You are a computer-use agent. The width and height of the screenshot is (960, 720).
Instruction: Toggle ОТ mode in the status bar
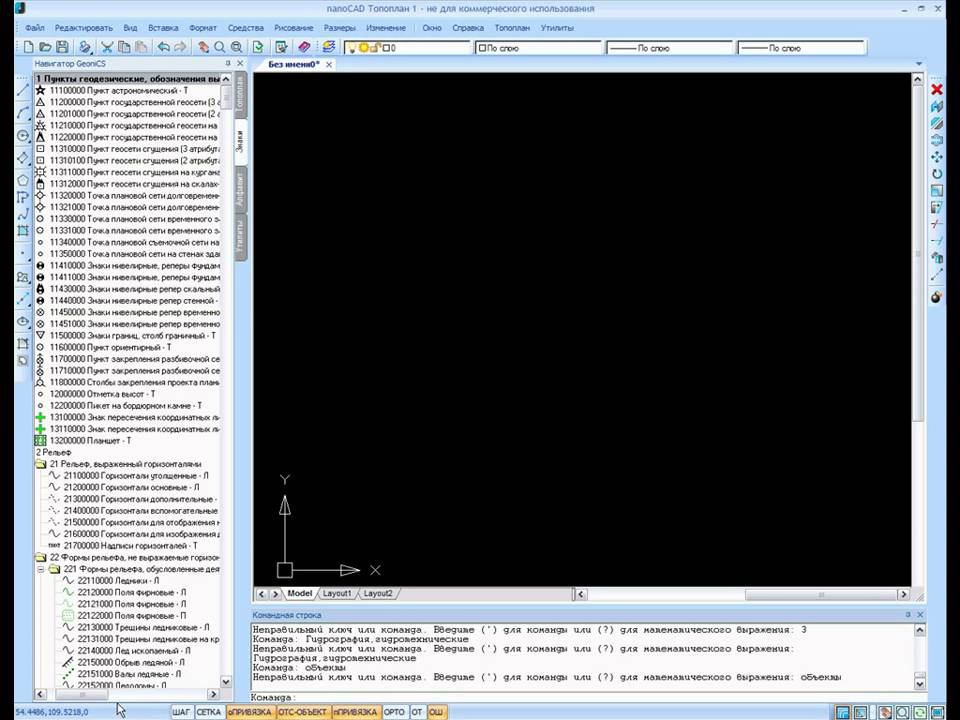(417, 712)
